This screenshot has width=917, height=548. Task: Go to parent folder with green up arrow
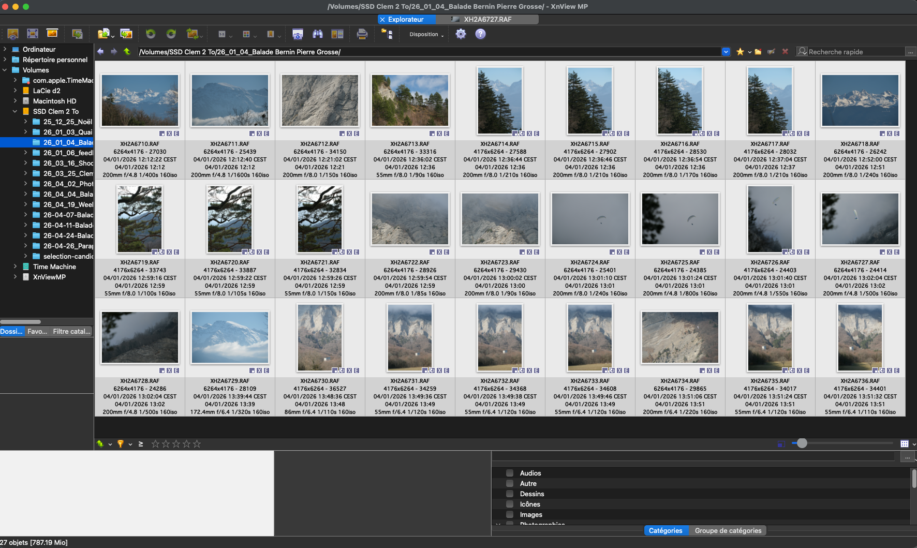pyautogui.click(x=127, y=51)
